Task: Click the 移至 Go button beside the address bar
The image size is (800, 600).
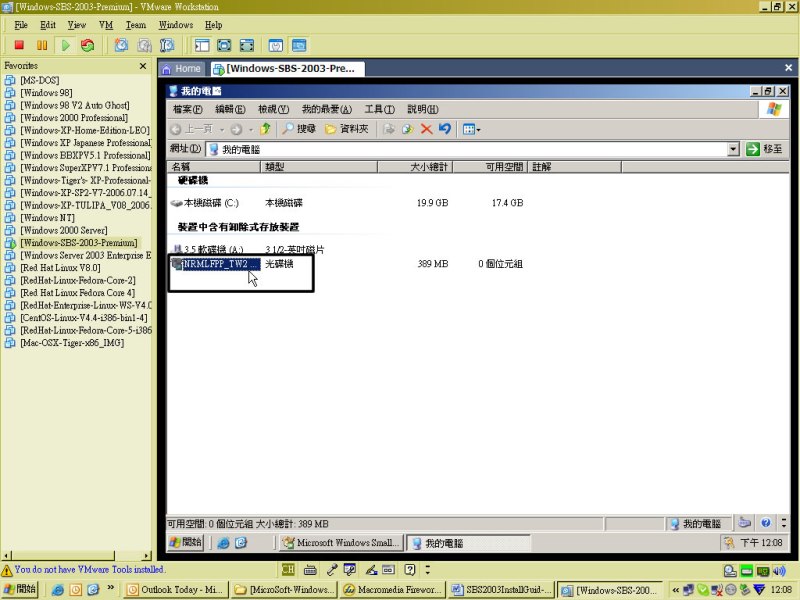Action: 764,149
